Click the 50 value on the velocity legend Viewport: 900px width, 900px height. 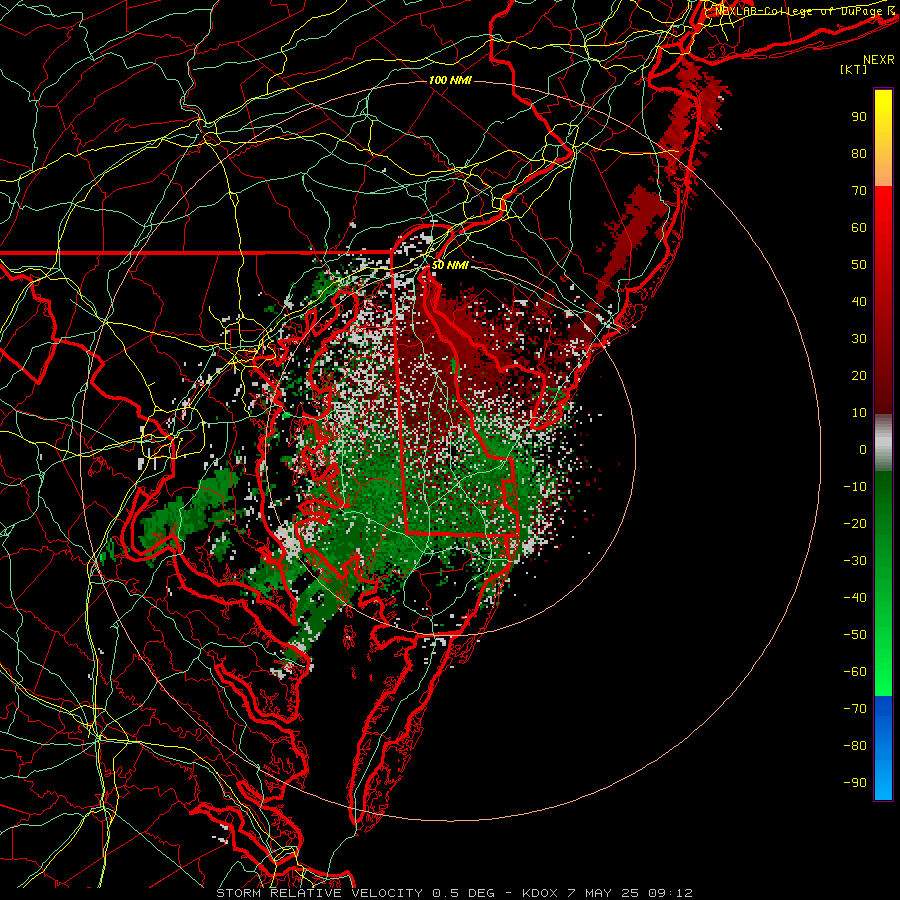(x=859, y=265)
